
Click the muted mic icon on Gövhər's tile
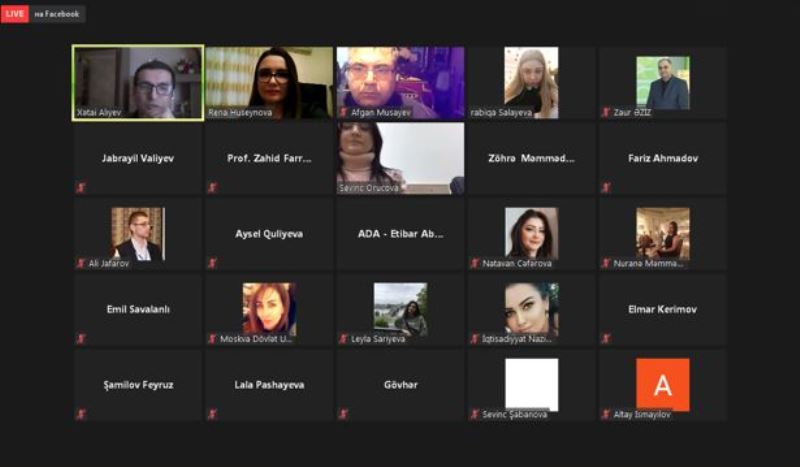pyautogui.click(x=343, y=414)
